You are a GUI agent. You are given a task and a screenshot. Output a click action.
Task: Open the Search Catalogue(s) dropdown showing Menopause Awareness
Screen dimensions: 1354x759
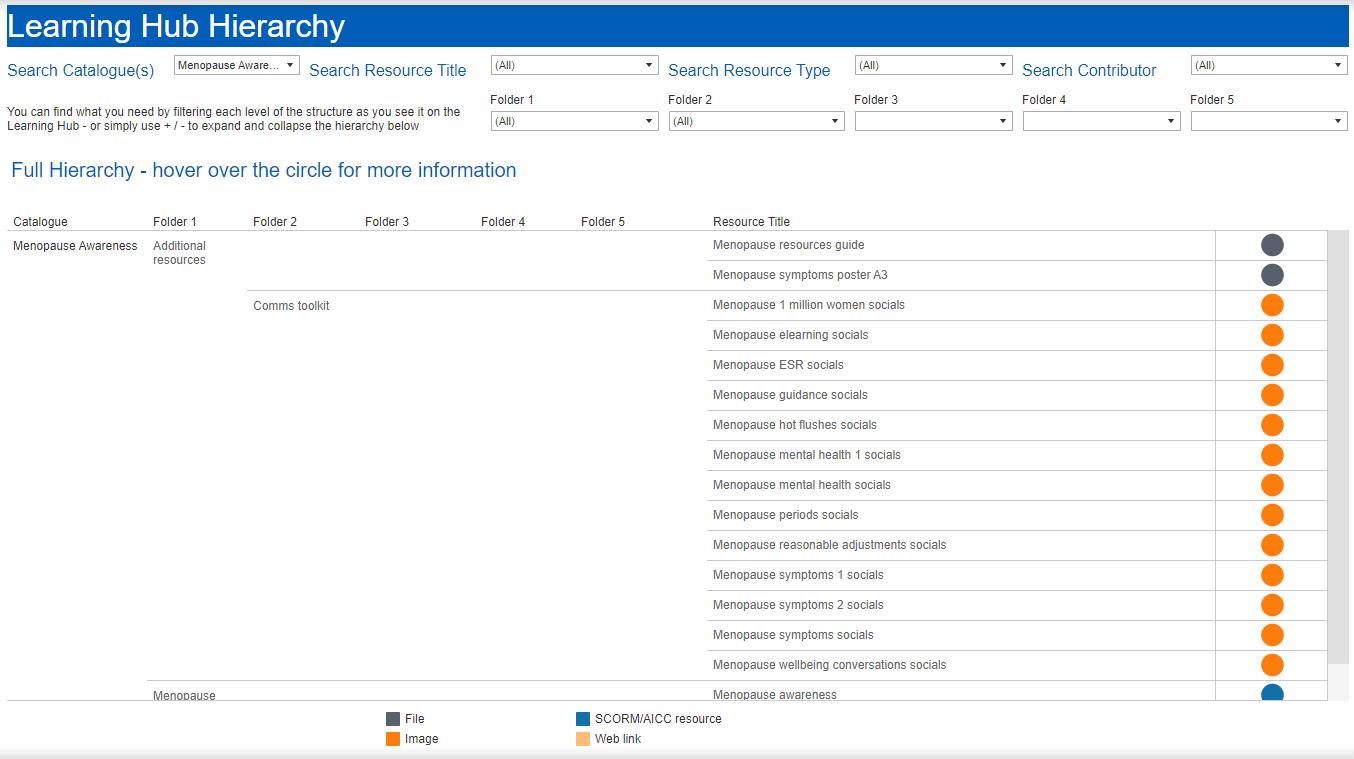point(236,64)
